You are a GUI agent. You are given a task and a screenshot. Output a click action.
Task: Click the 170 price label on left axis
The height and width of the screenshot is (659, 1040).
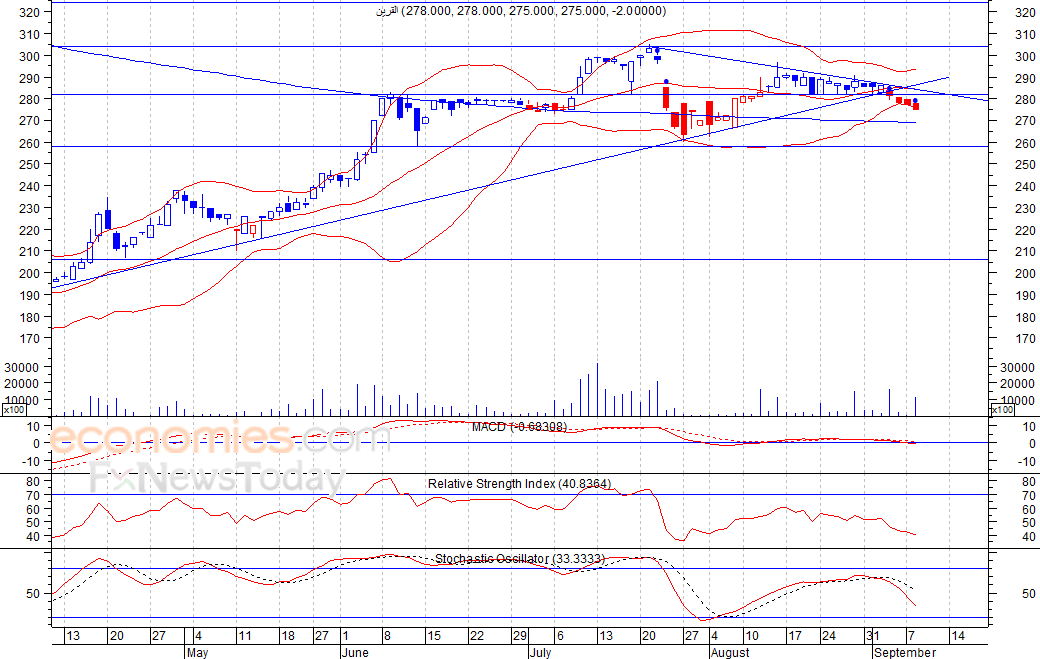tap(30, 338)
